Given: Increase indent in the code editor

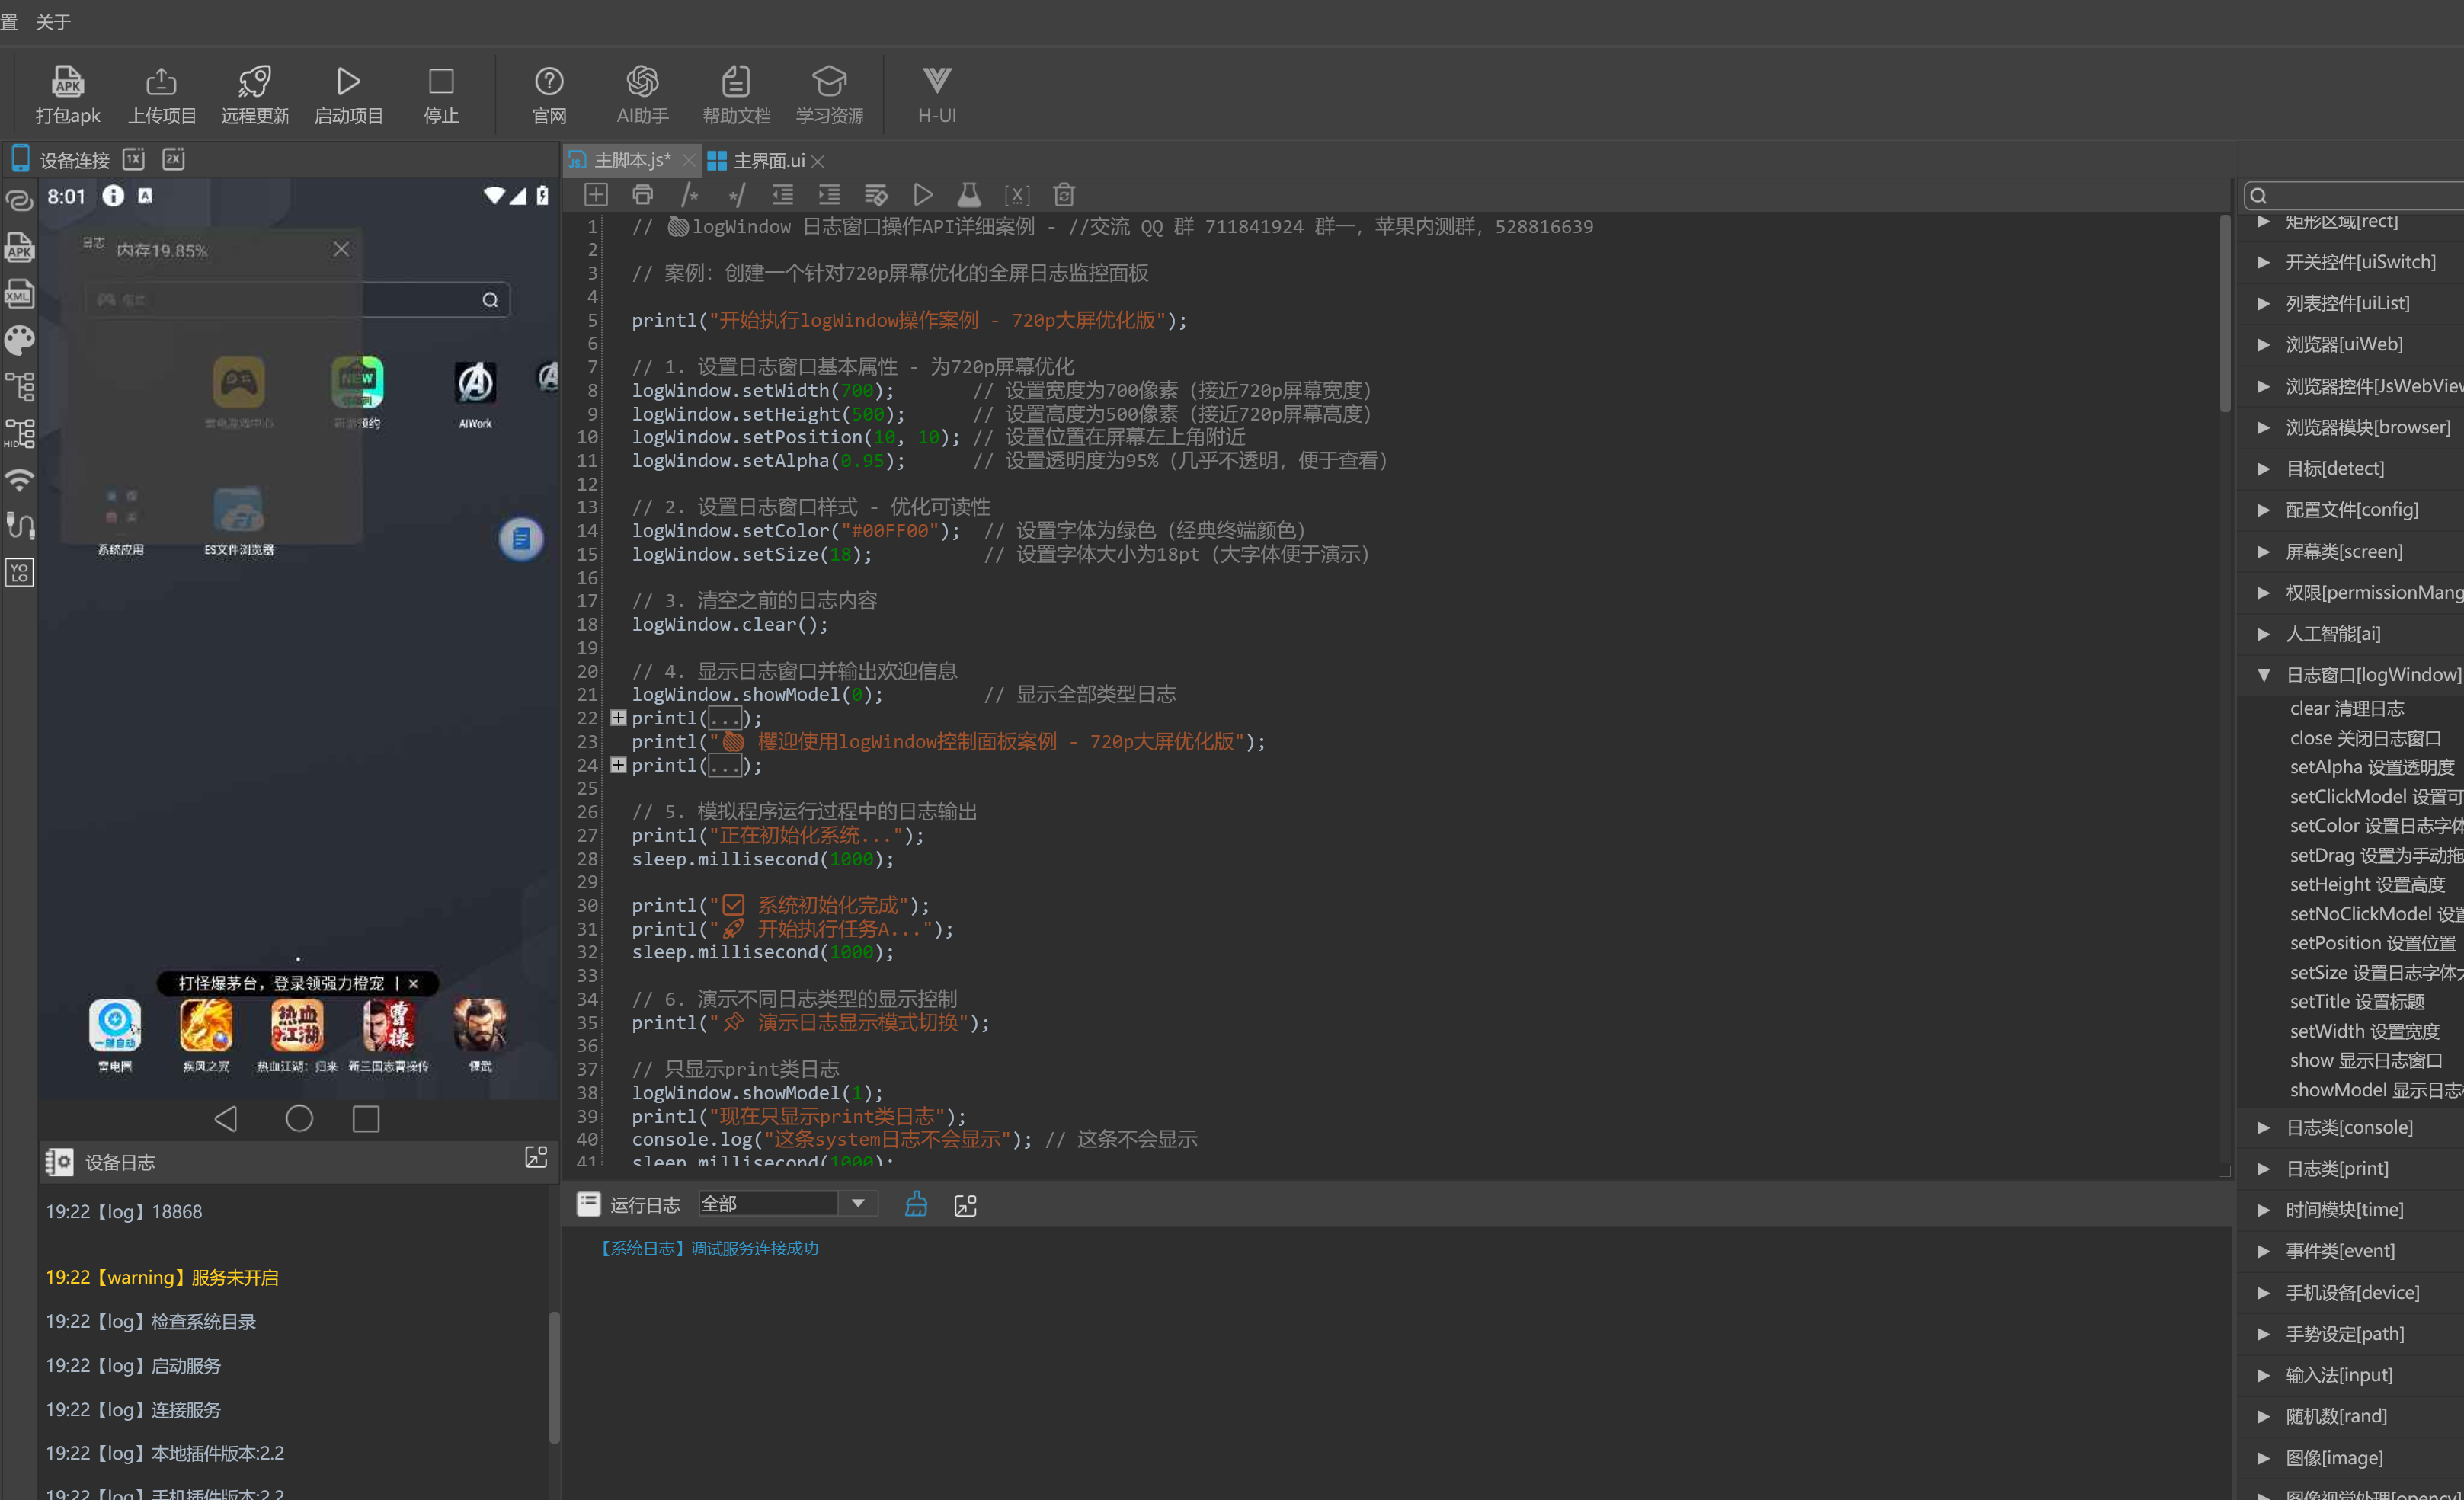Looking at the screenshot, I should 829,195.
